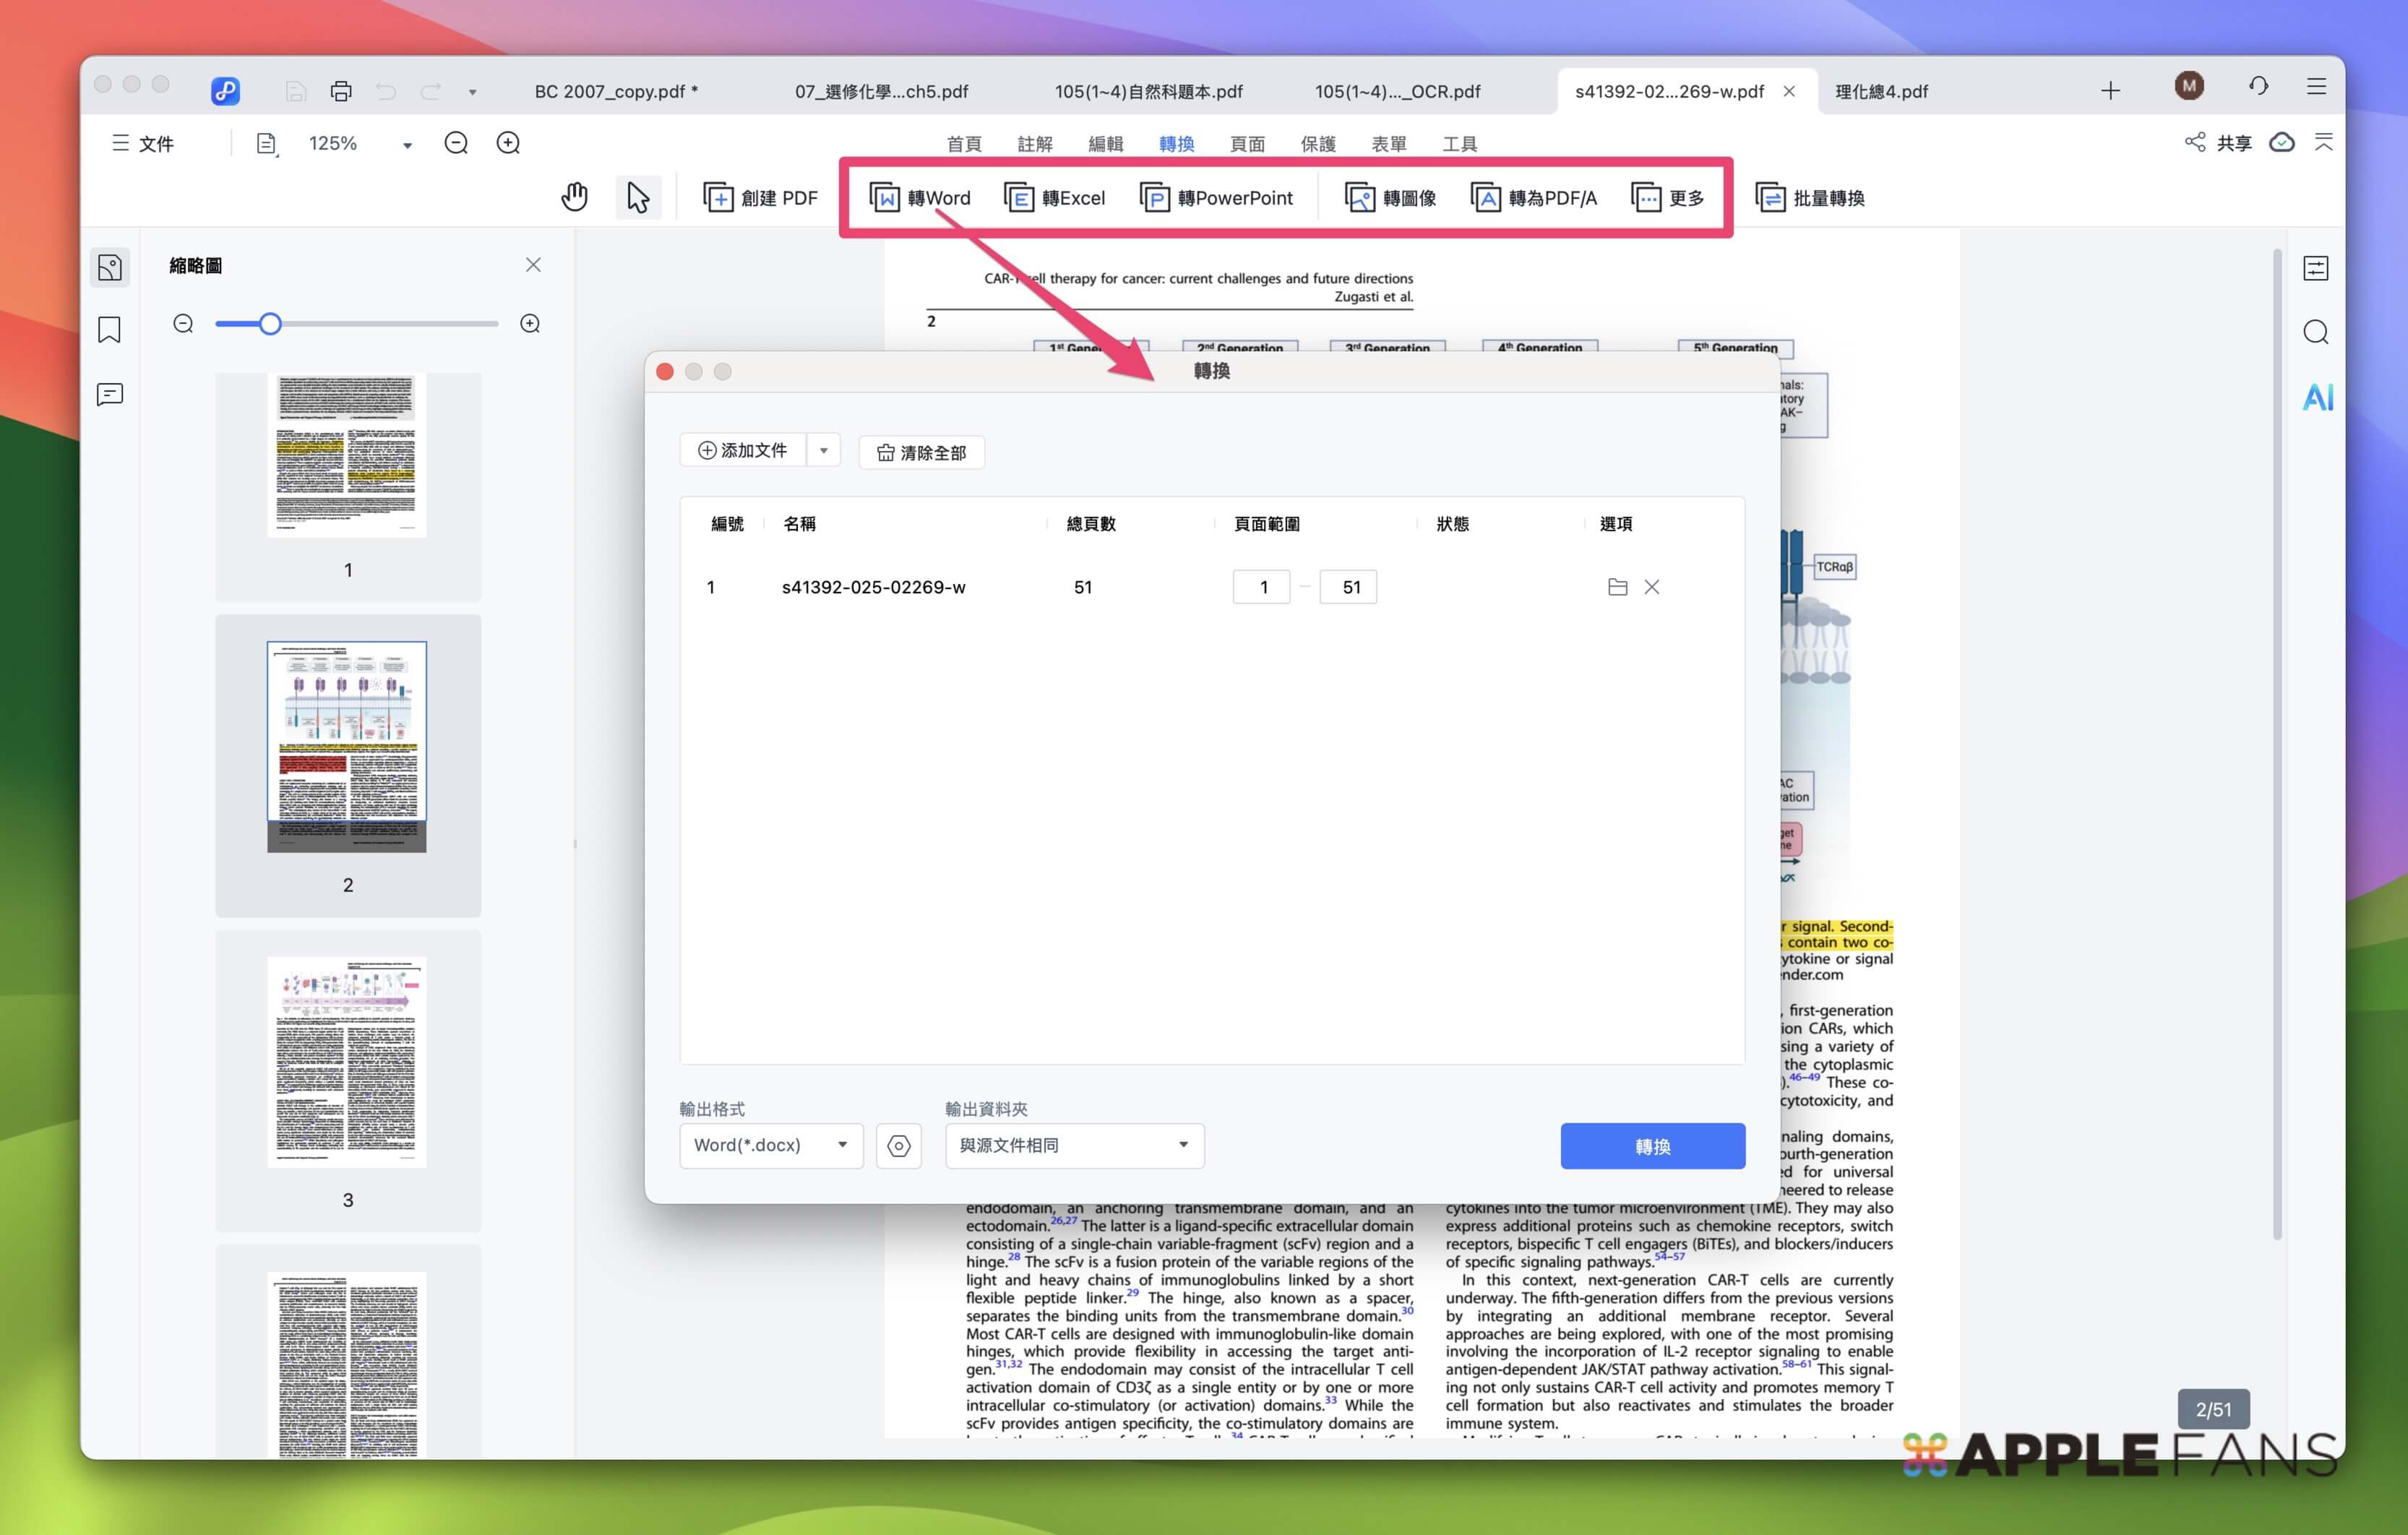Select the arrow selection tool
The height and width of the screenshot is (1535, 2408).
(637, 197)
